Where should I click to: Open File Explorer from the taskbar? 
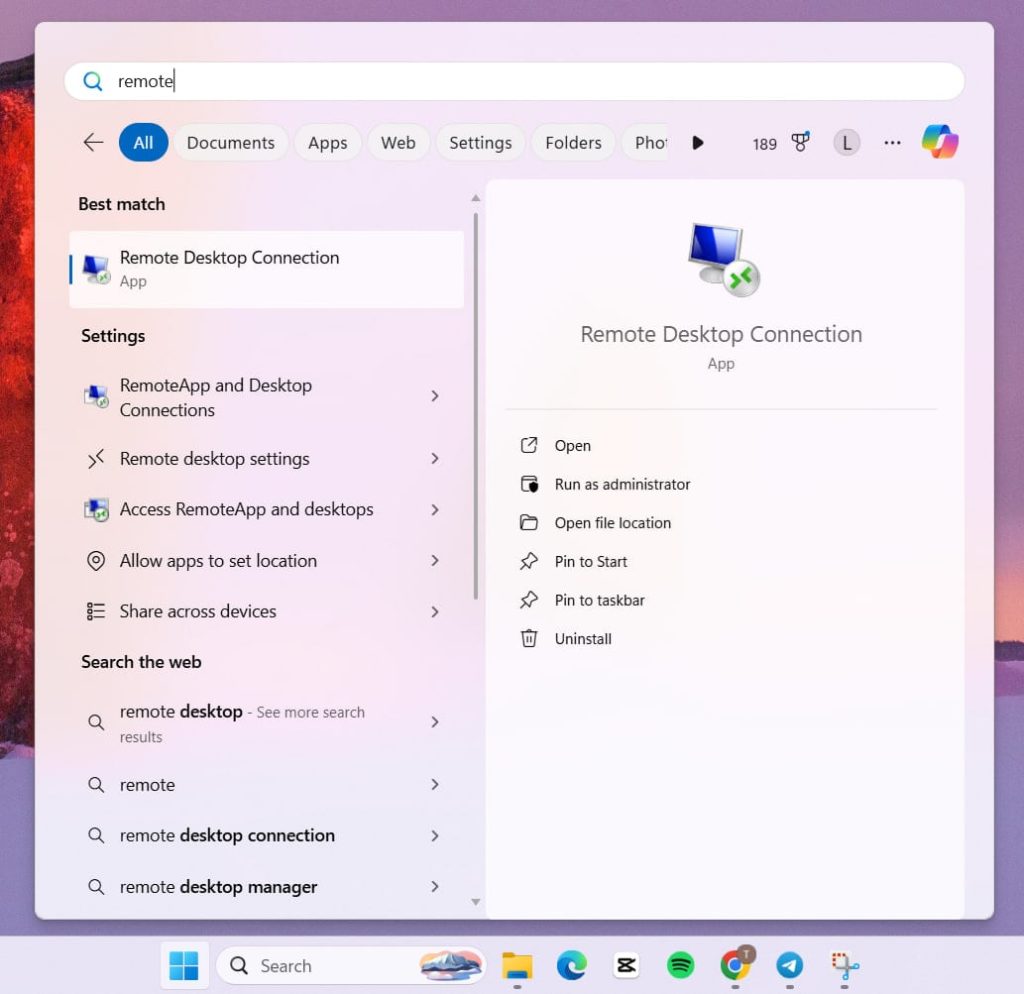517,965
